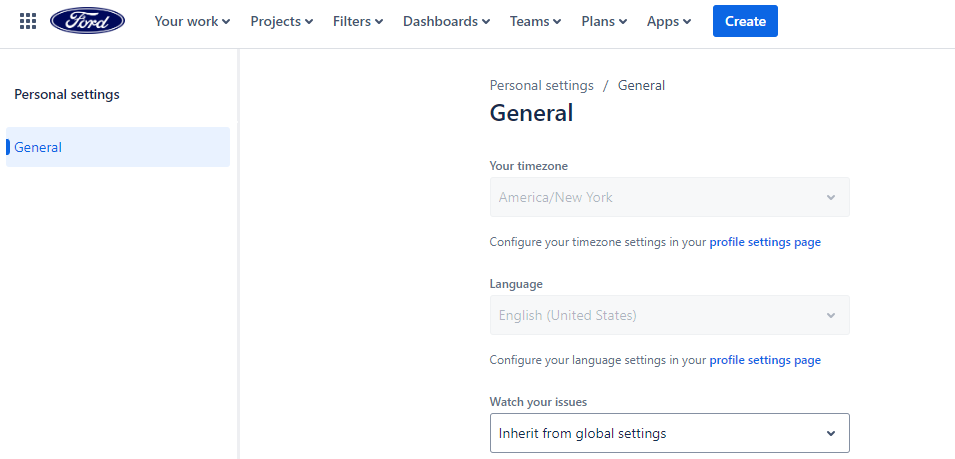Image resolution: width=955 pixels, height=459 pixels.
Task: Expand the Plans menu
Action: (x=604, y=21)
